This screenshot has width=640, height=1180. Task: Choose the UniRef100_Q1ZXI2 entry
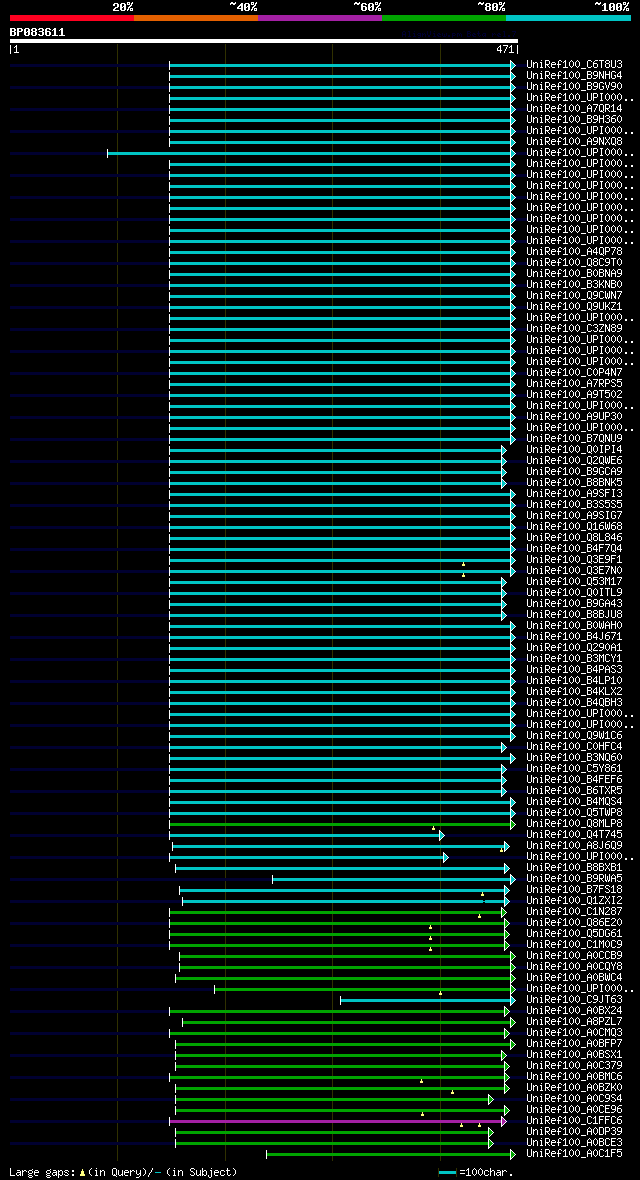574,901
